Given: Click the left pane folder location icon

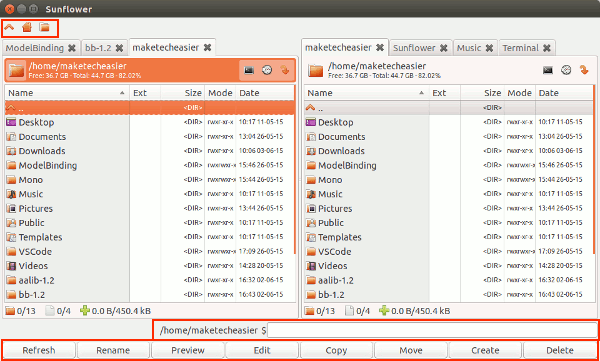Looking at the screenshot, I should 16,70.
